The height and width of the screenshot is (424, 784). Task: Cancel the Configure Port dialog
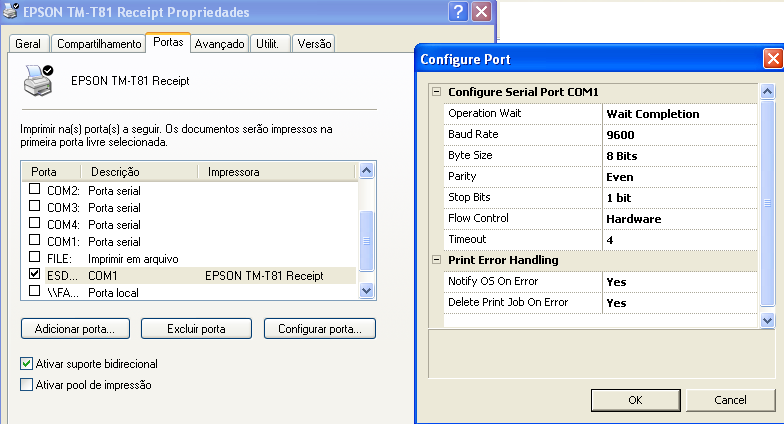pos(730,400)
